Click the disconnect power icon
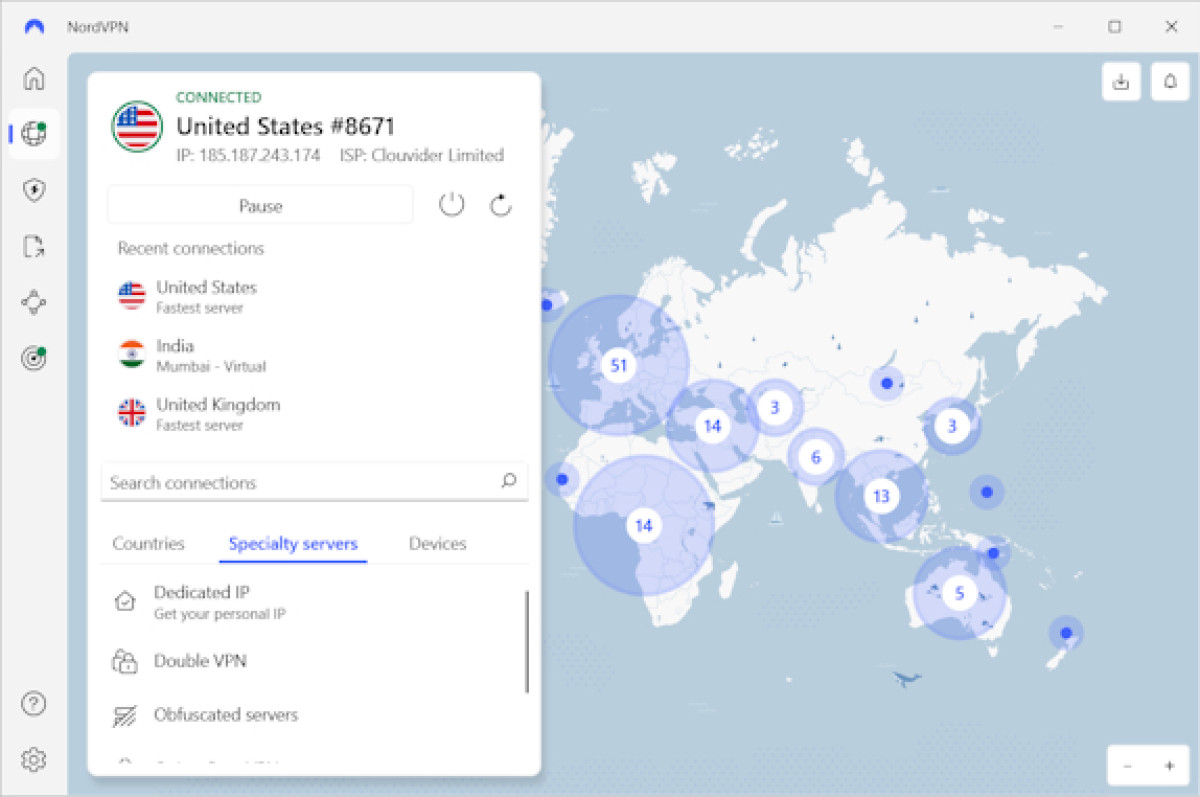Image resolution: width=1200 pixels, height=797 pixels. coord(452,206)
